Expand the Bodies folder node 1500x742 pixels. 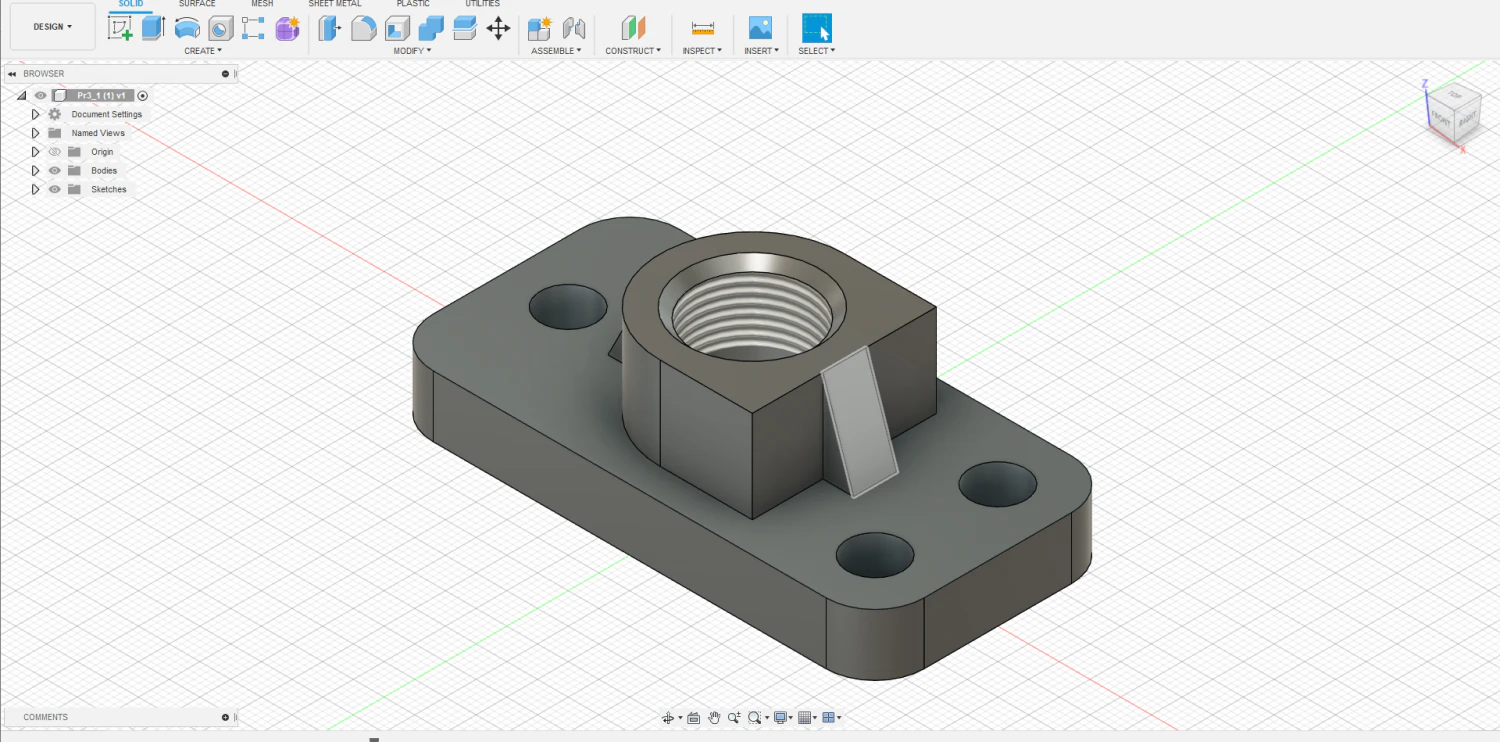(36, 171)
